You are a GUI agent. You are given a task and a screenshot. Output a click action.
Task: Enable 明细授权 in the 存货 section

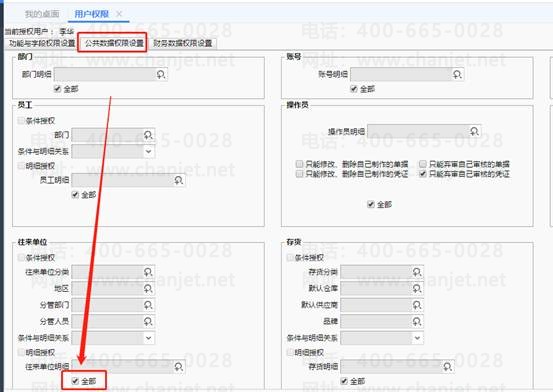(x=290, y=352)
